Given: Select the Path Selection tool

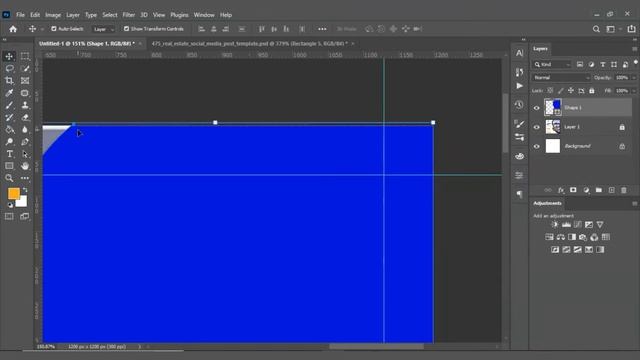Looking at the screenshot, I should click(25, 154).
